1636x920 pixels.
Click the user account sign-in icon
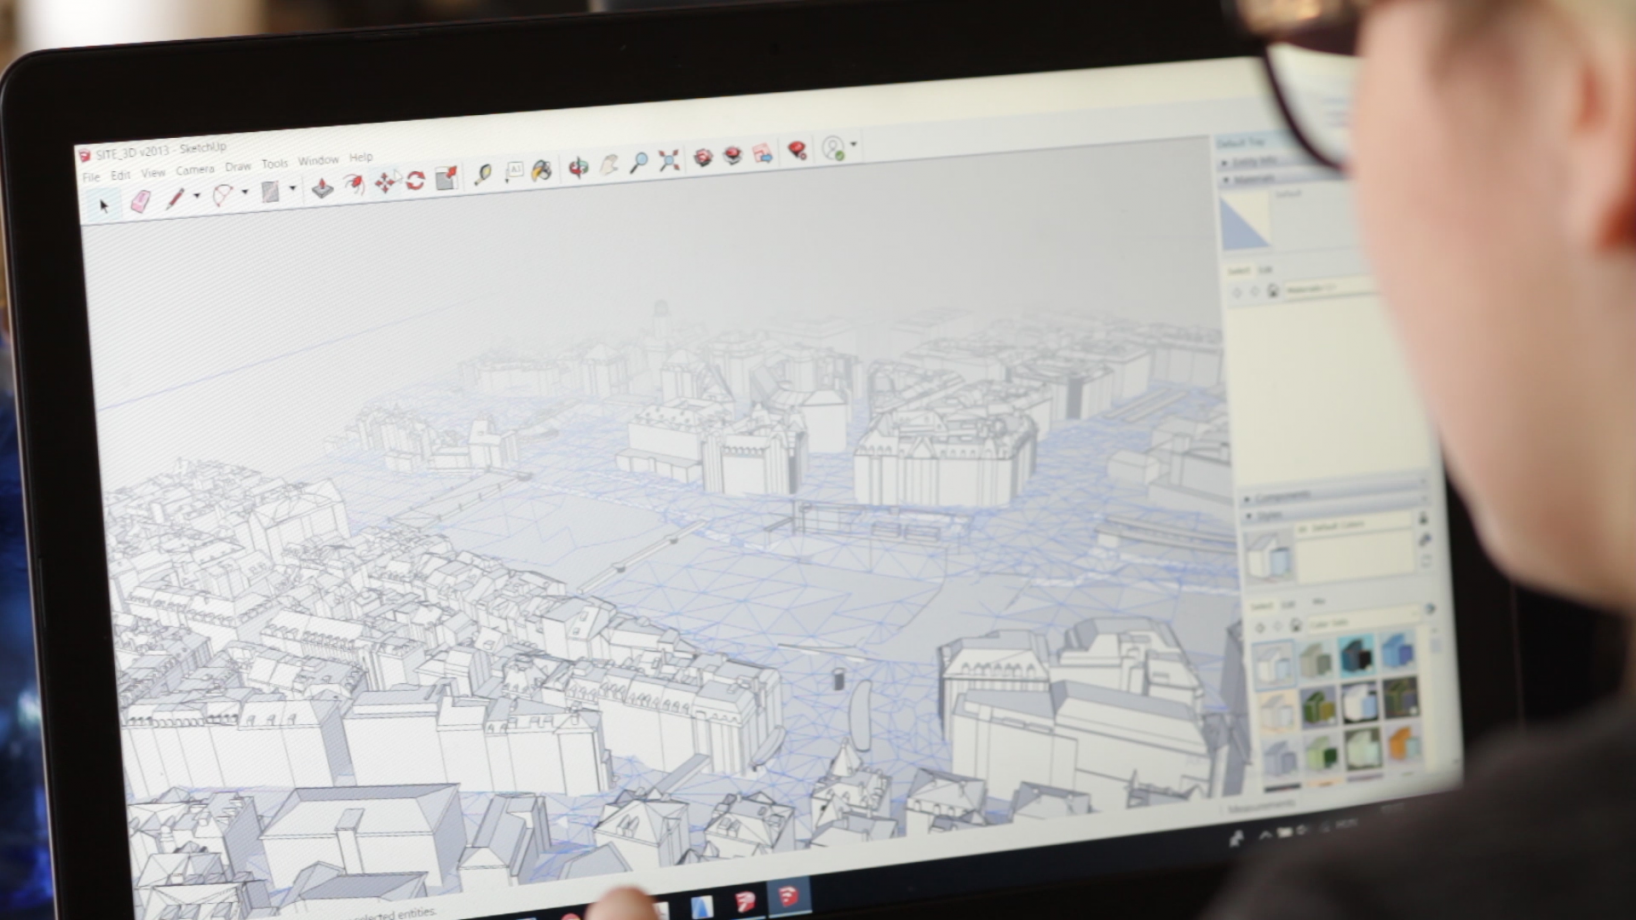point(833,148)
